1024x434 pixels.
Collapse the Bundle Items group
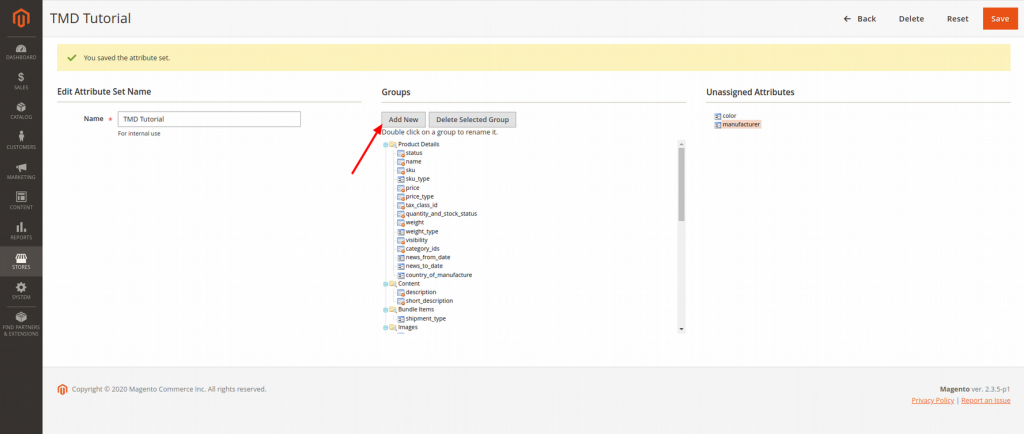point(385,310)
